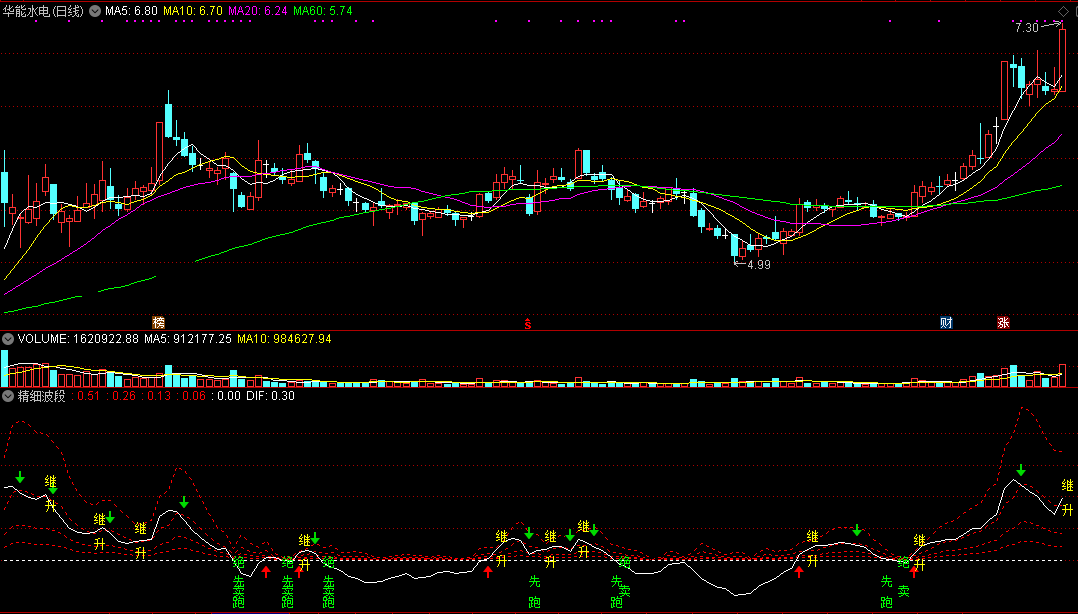Select the green MA60: 5.74 label

point(323,11)
